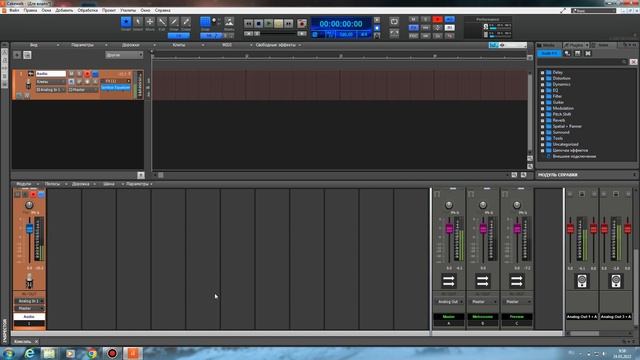Screen dimensions: 640x360
Task: Select the Select tool
Action: tap(138, 22)
